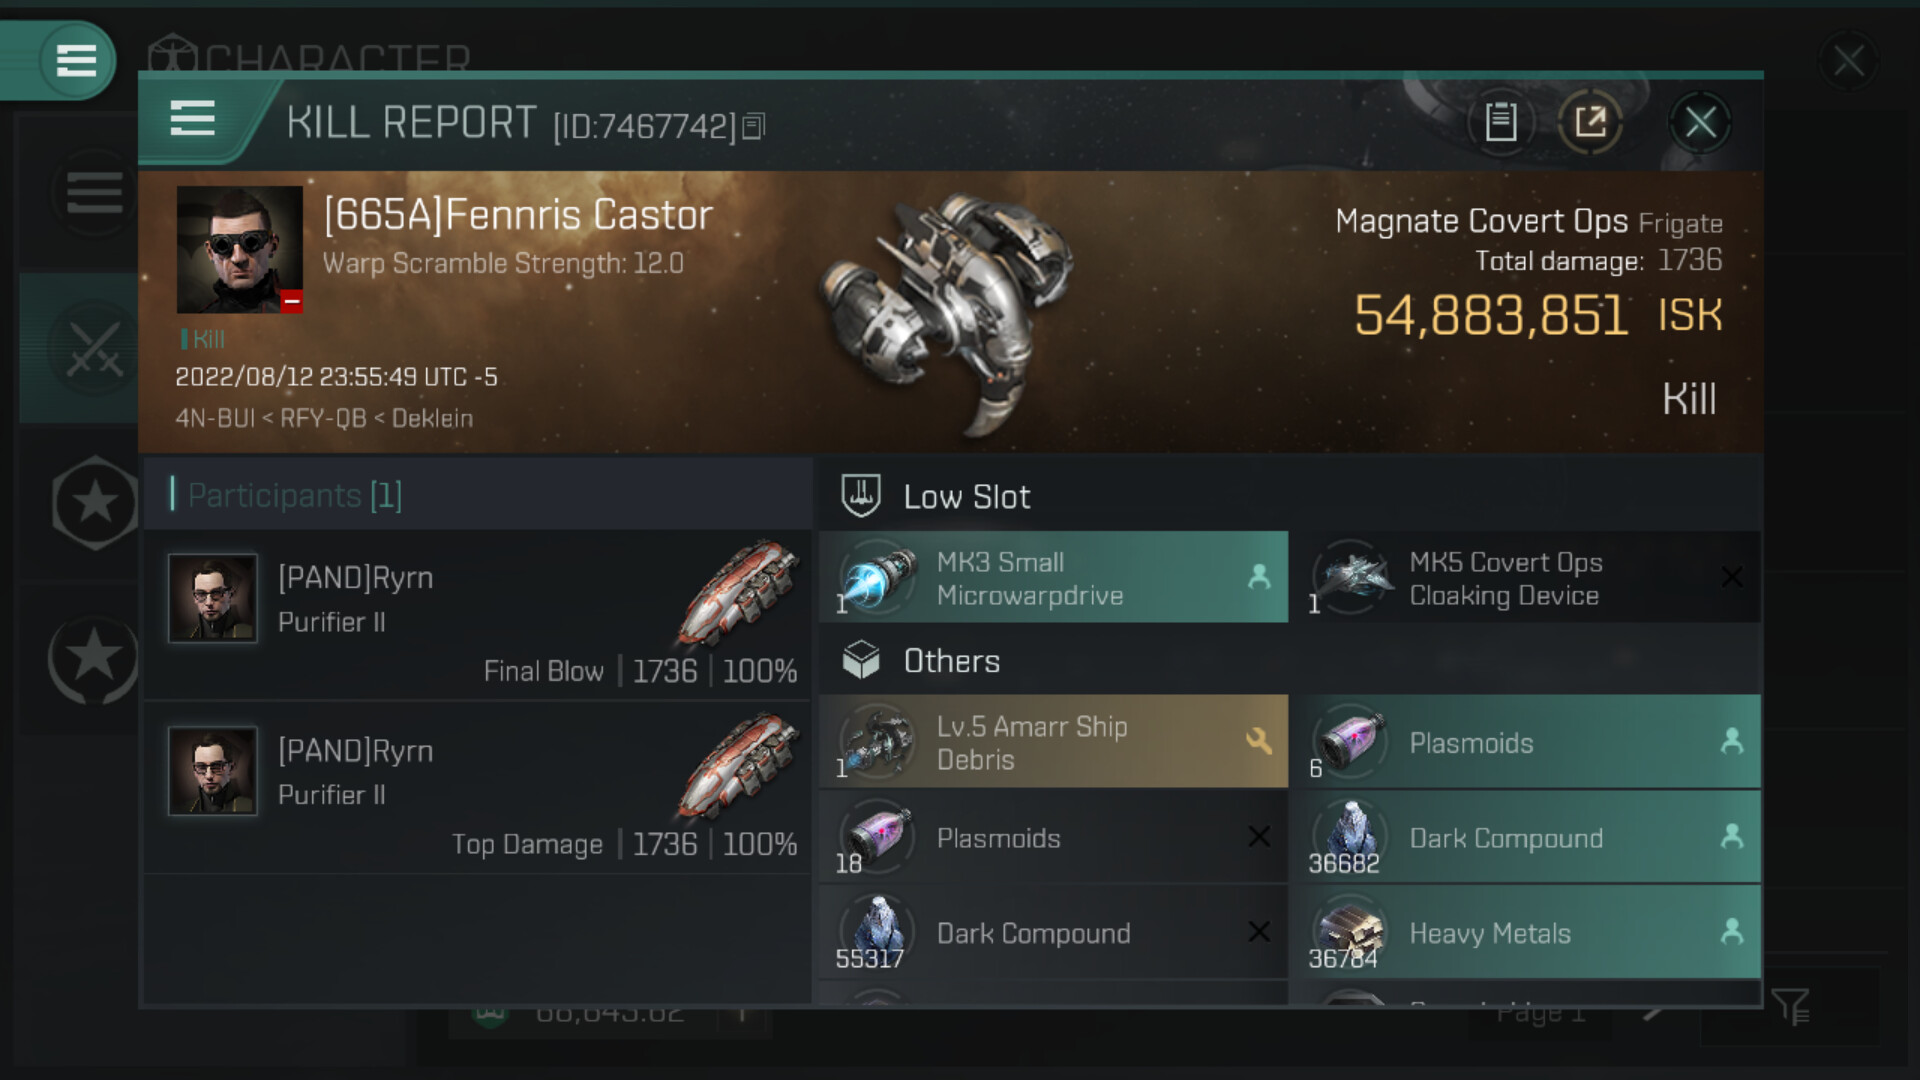Select MK3 Small Microwarpdrive item
Screen dimensions: 1920x1080
(1053, 578)
